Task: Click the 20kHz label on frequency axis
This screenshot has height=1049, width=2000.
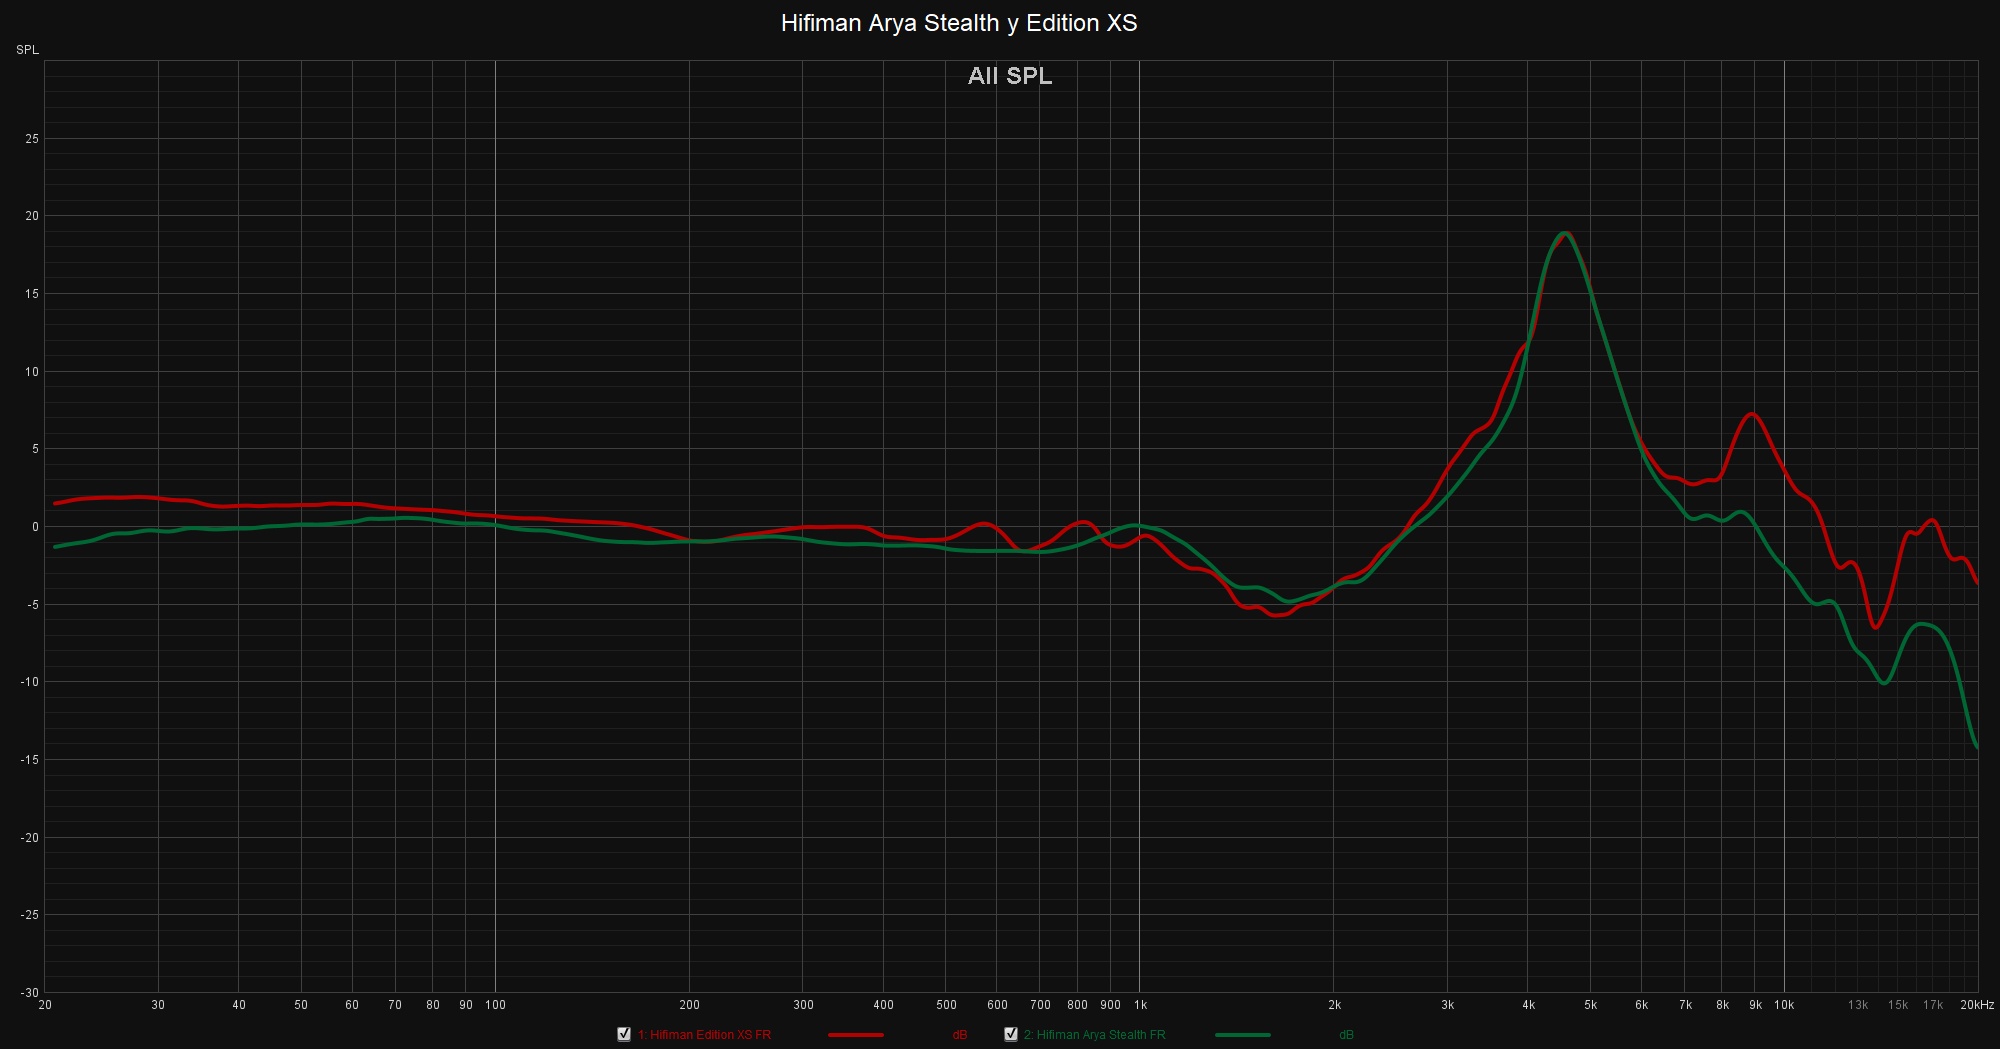Action: click(x=1976, y=1005)
